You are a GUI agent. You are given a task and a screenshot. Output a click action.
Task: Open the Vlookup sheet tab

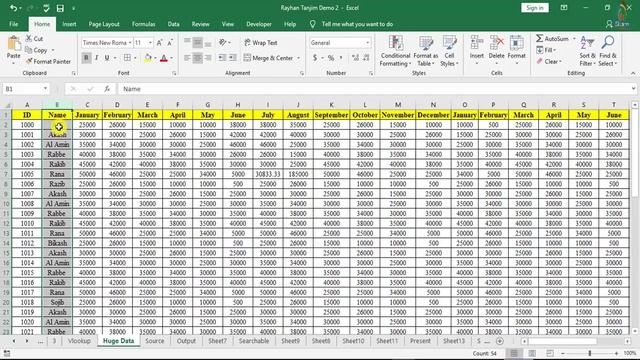79,341
